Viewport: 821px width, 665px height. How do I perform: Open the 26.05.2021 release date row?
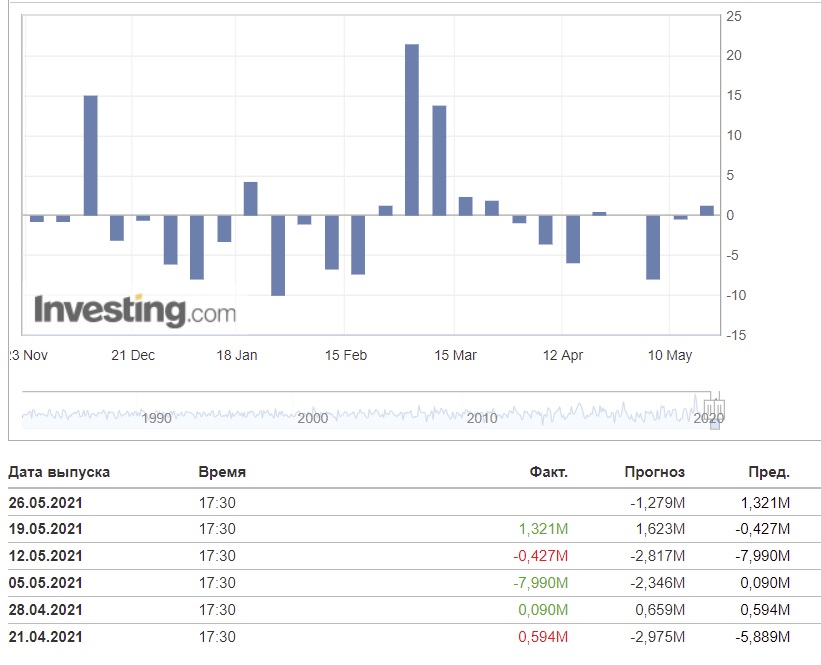(x=46, y=502)
